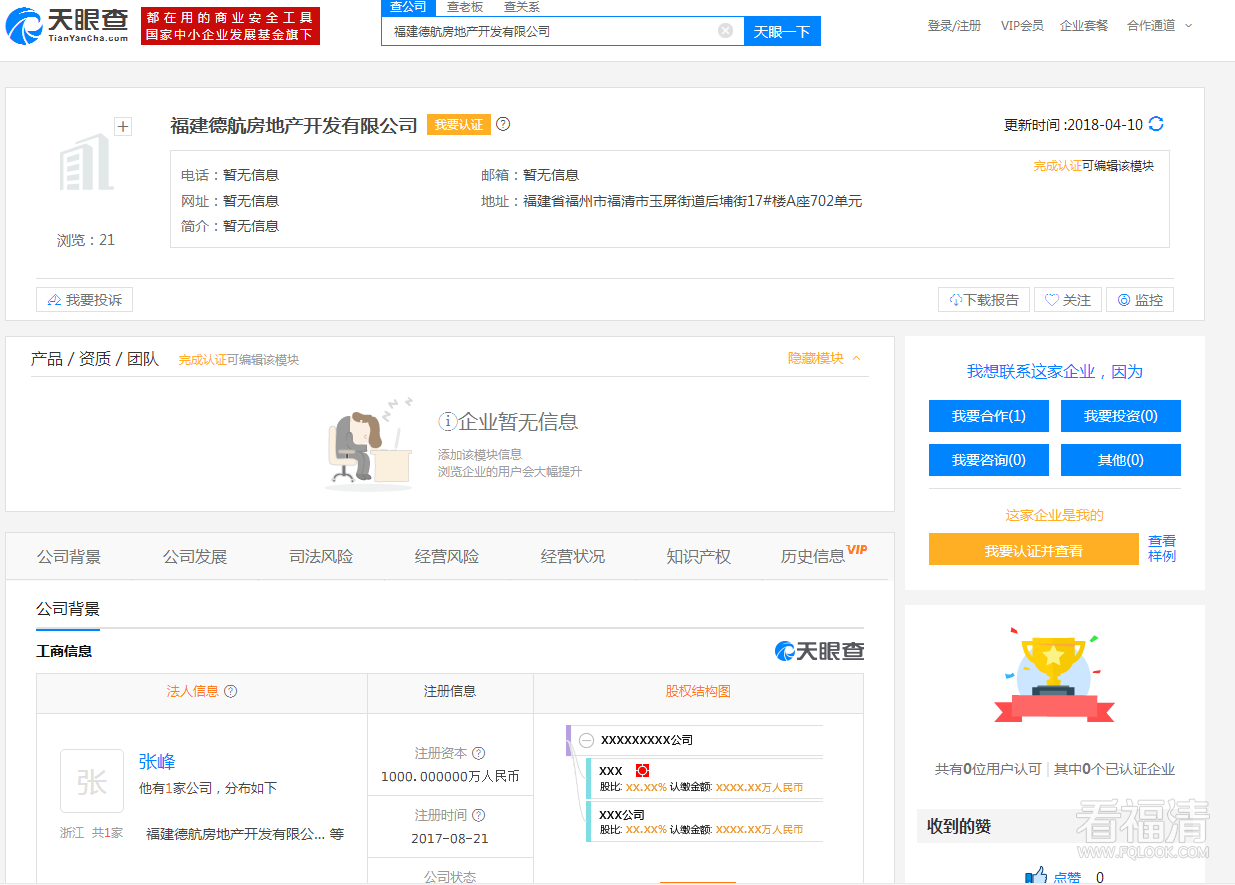Open legal person 张峰 profile link
1235x885 pixels.
157,762
